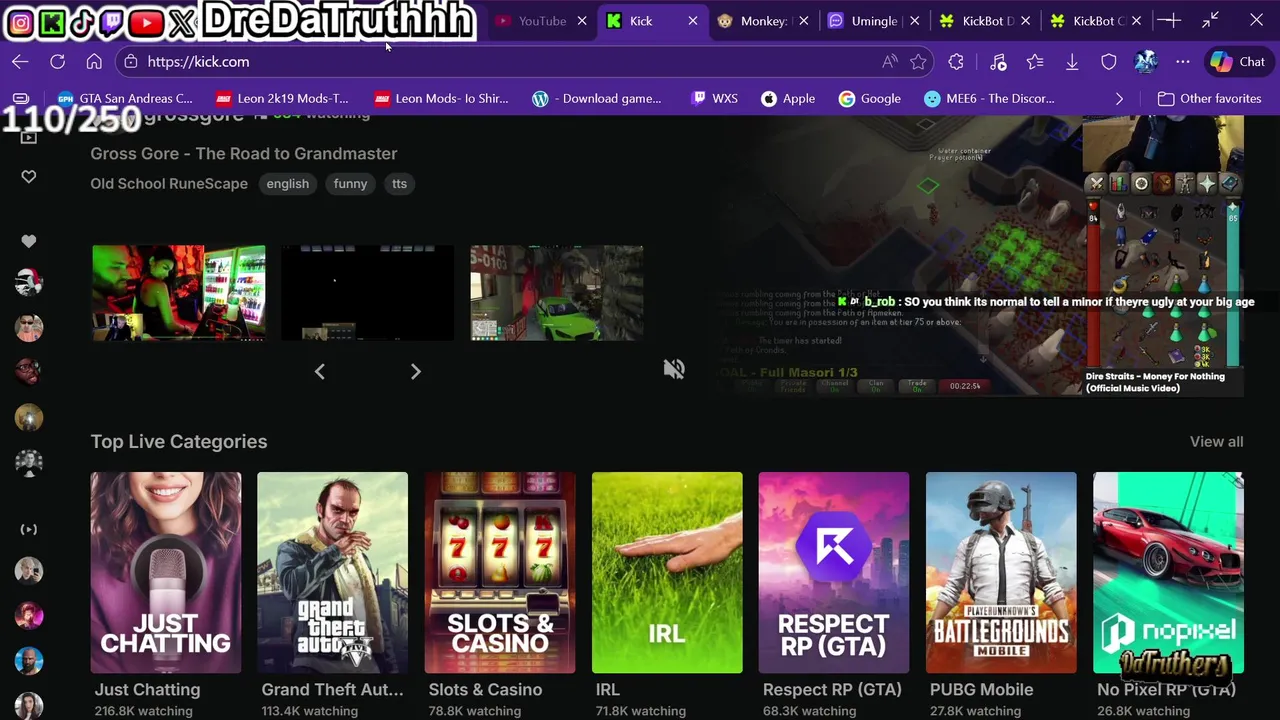Open the browser extensions puzzle icon

point(956,62)
